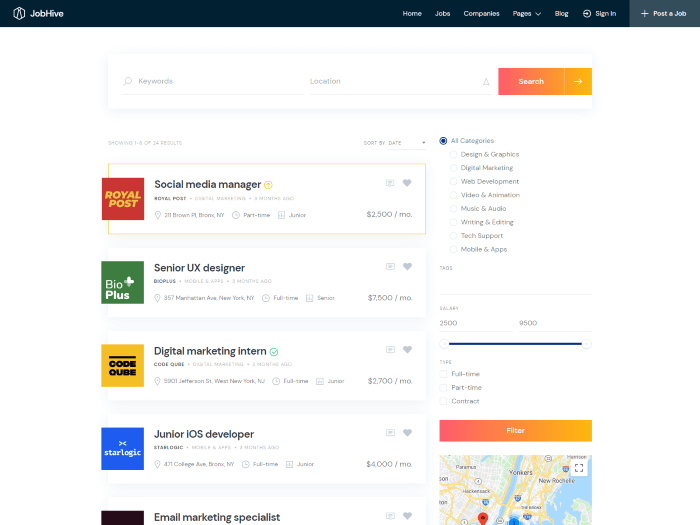Click the blue cluster marker on map
Viewport: 700px width, 525px height.
click(x=514, y=521)
